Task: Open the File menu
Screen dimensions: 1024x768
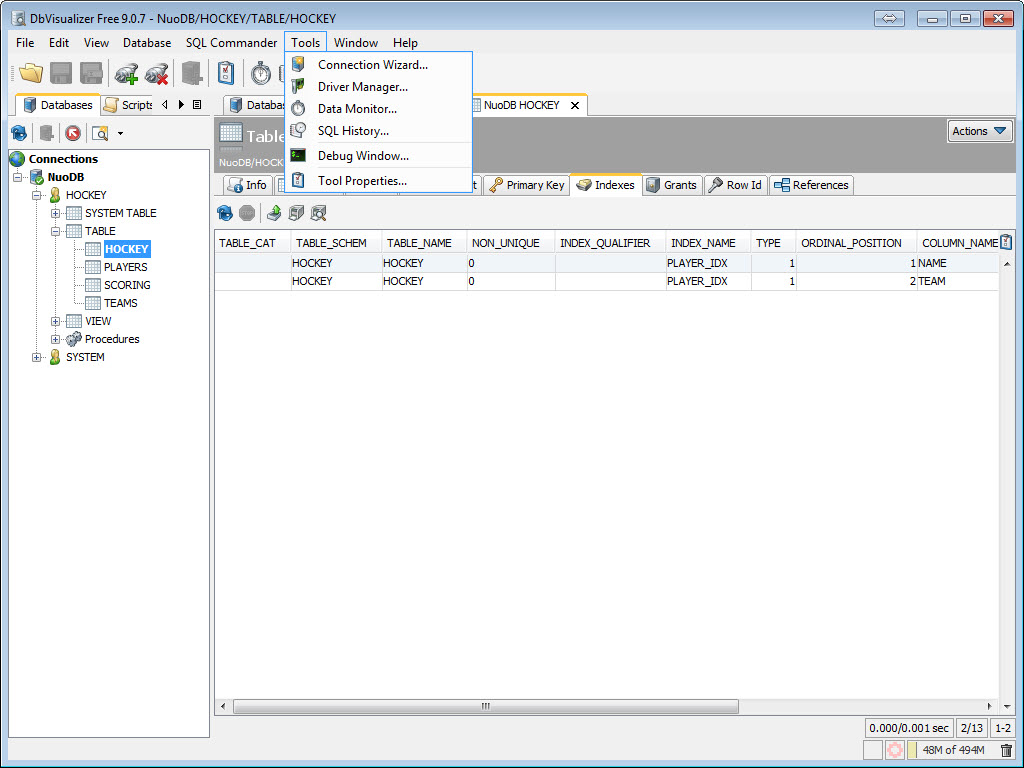Action: pos(25,42)
